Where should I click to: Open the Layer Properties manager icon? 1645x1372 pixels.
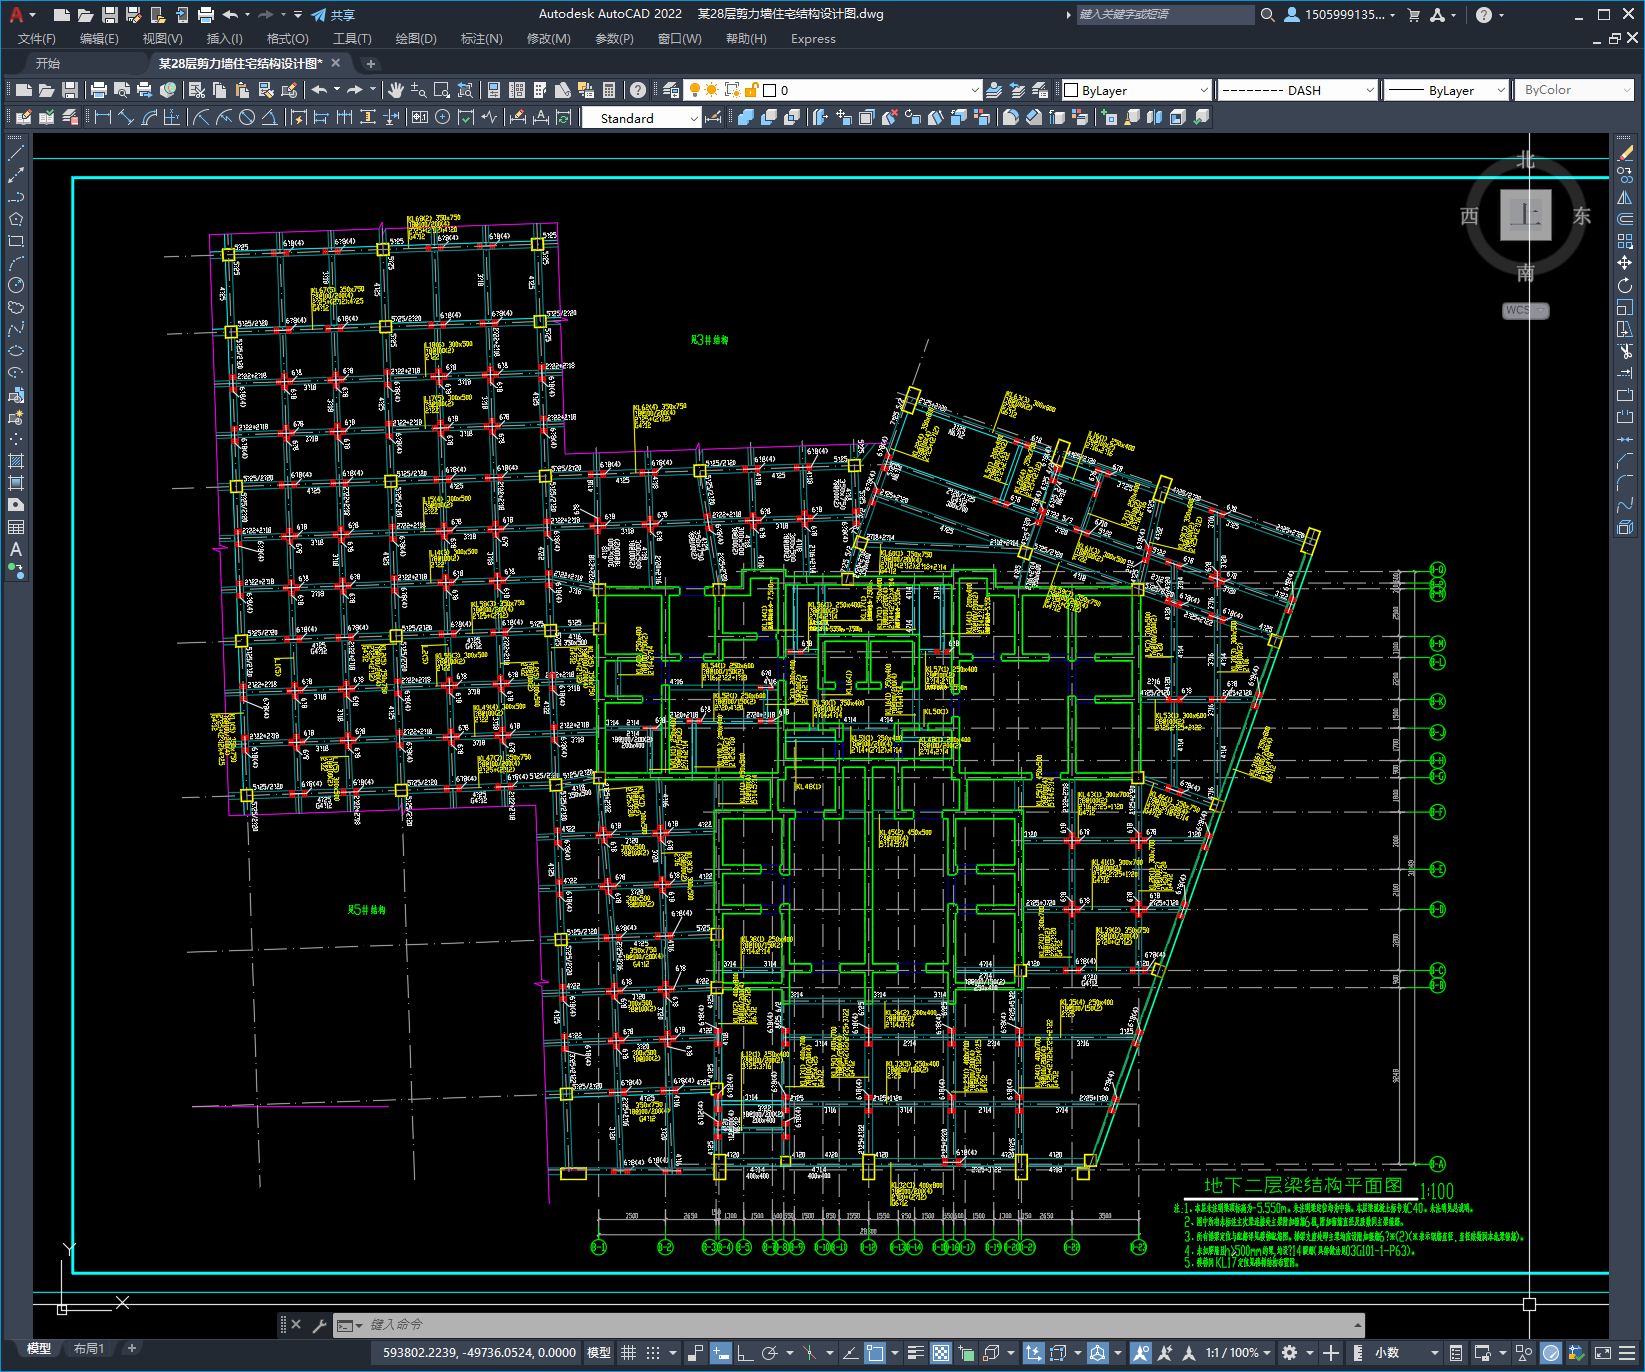point(671,90)
